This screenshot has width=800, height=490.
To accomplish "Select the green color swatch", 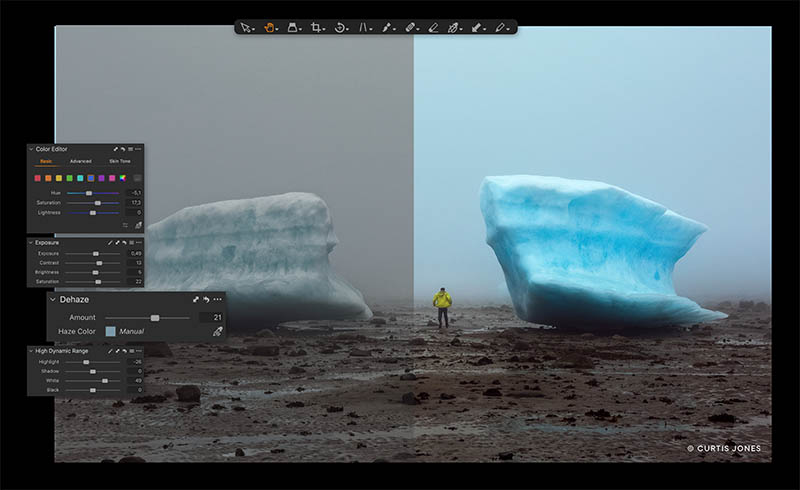I will 69,178.
